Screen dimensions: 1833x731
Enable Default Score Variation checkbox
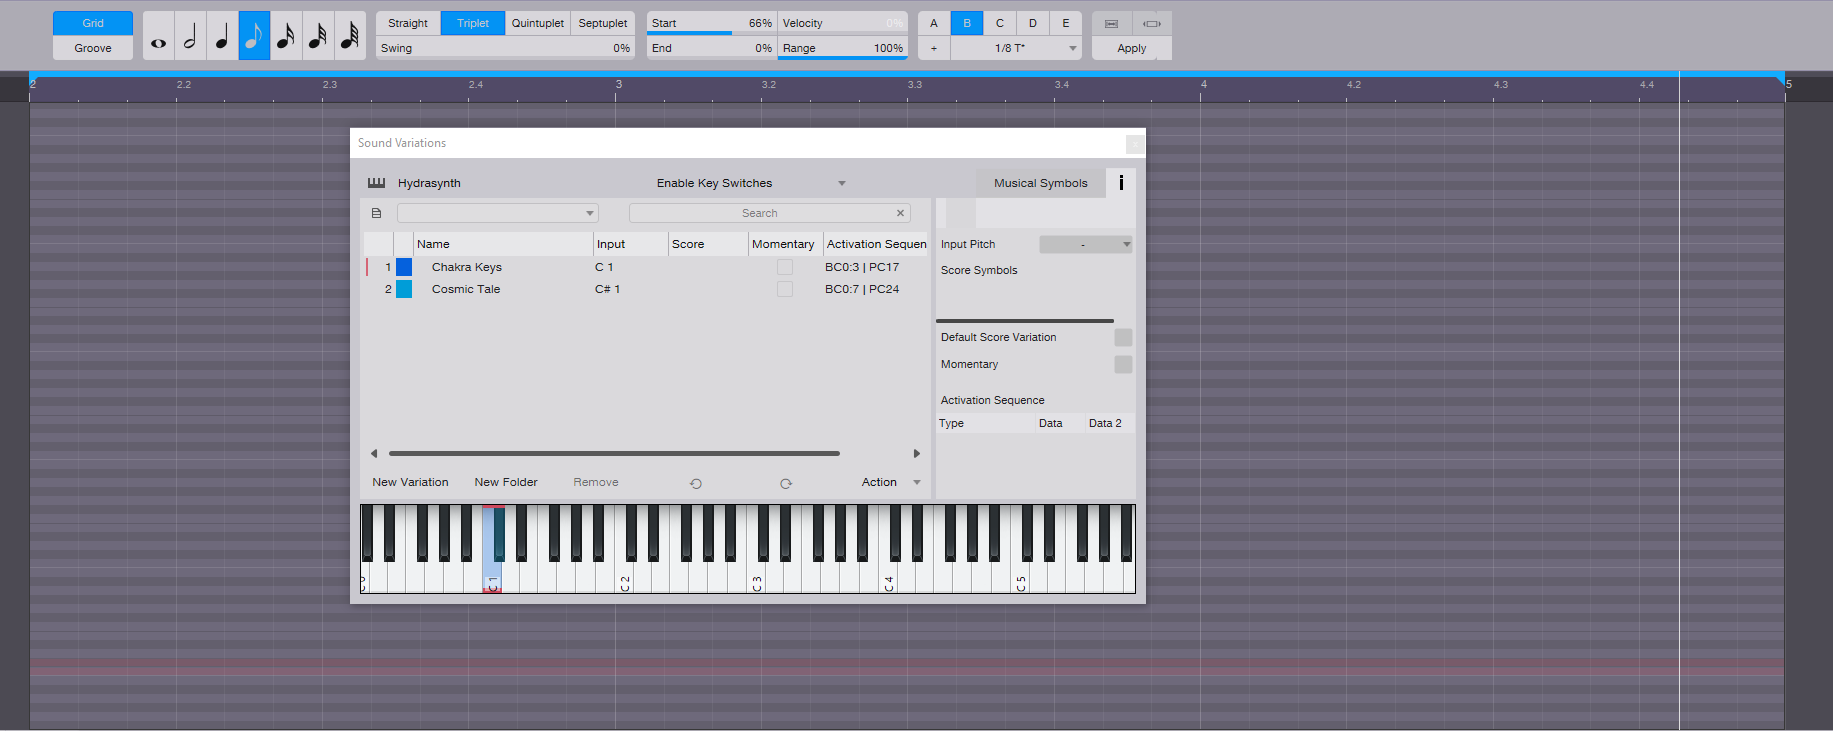[1123, 337]
